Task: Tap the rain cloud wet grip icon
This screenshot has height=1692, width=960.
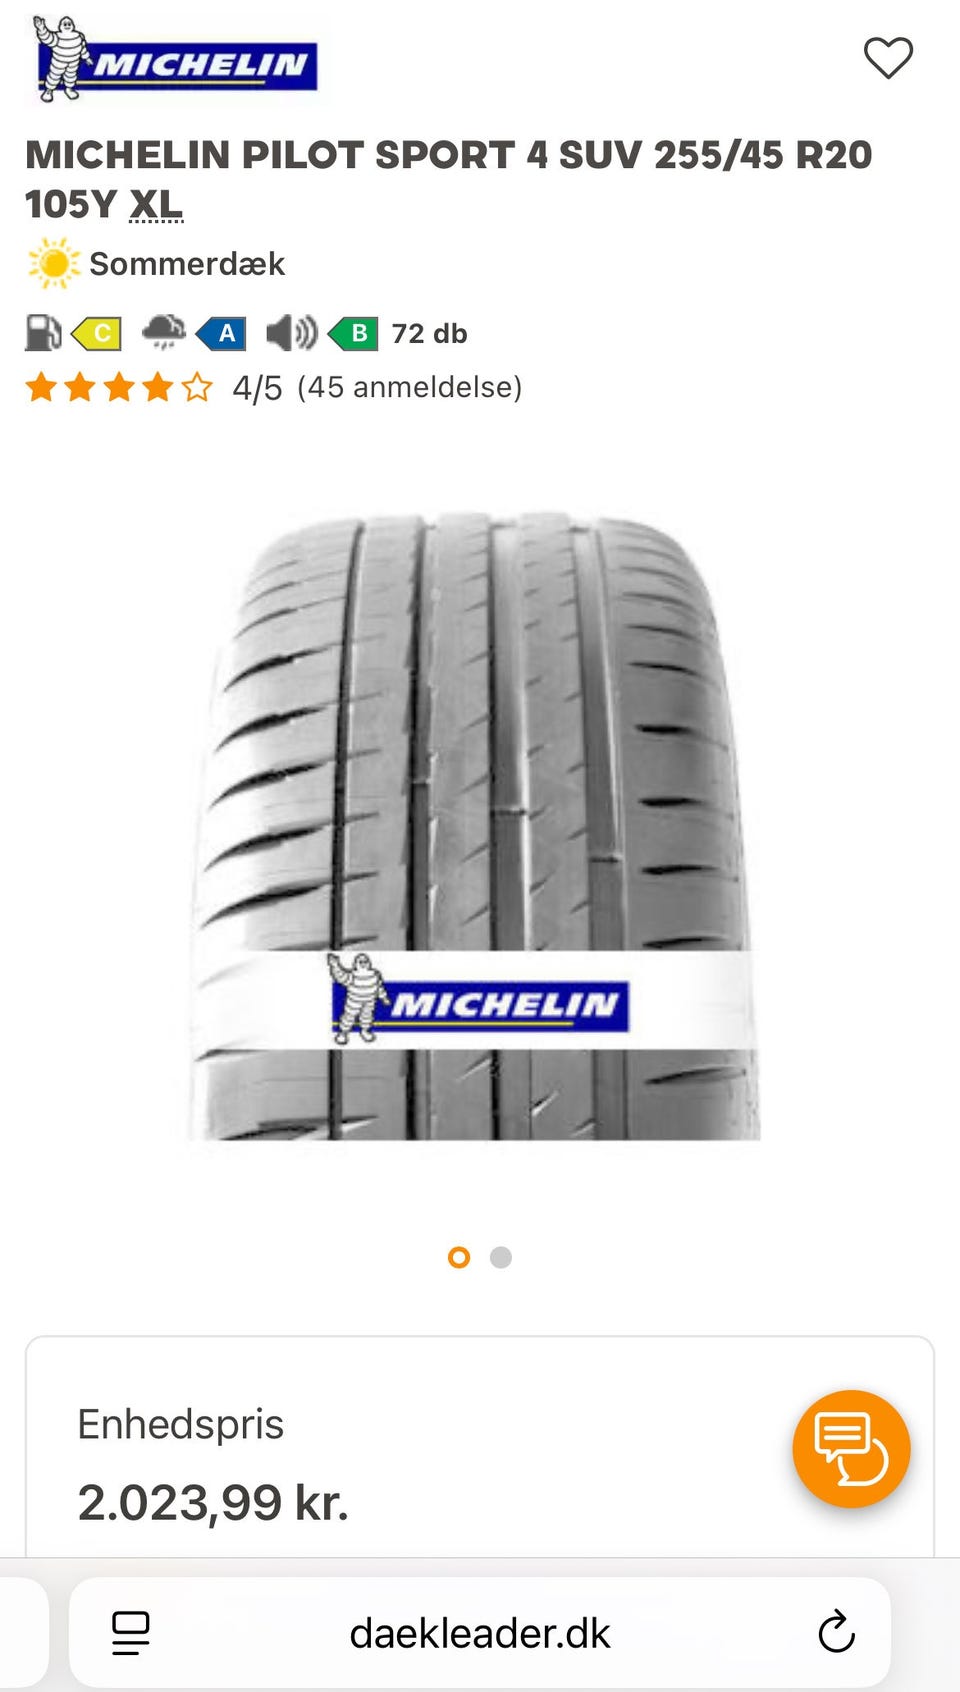Action: 164,331
